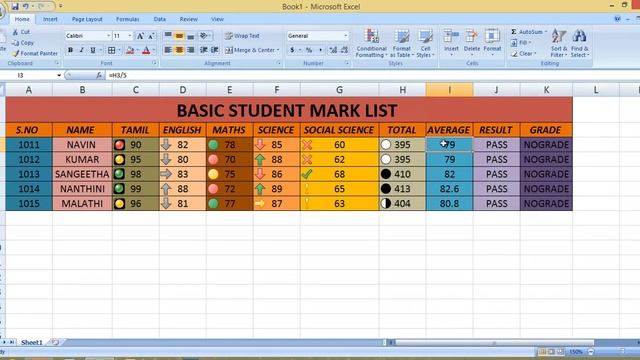This screenshot has width=640, height=360.
Task: Open Format as Table gallery
Action: pyautogui.click(x=402, y=43)
